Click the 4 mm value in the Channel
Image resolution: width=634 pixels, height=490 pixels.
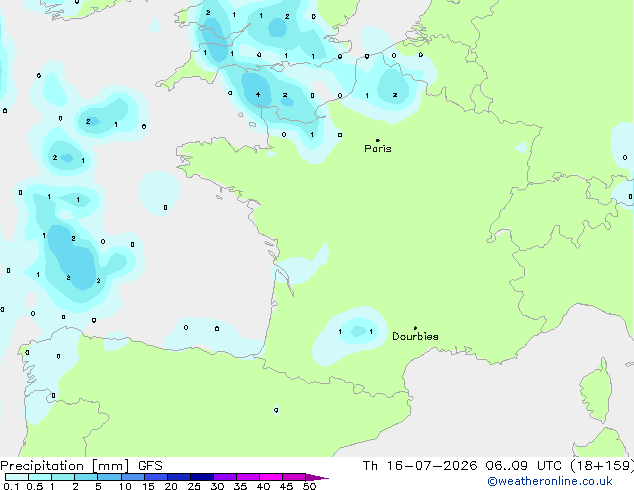pyautogui.click(x=258, y=95)
